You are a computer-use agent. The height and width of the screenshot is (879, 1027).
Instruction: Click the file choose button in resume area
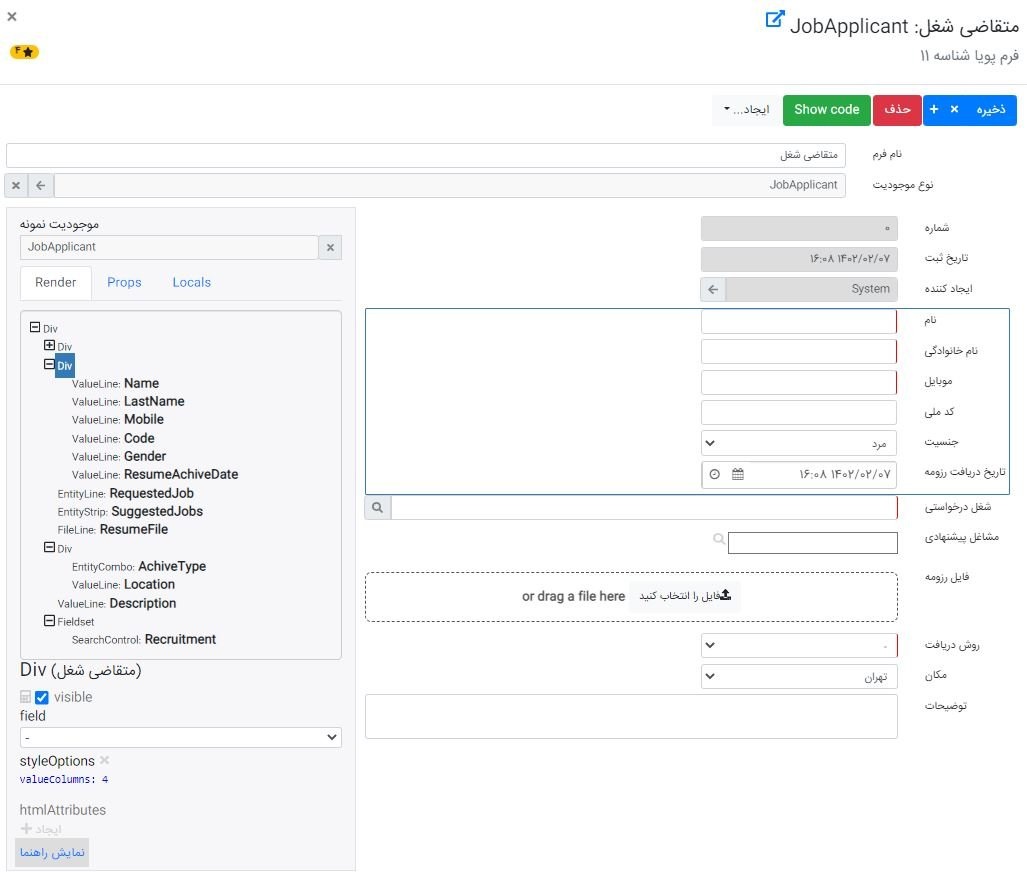685,596
